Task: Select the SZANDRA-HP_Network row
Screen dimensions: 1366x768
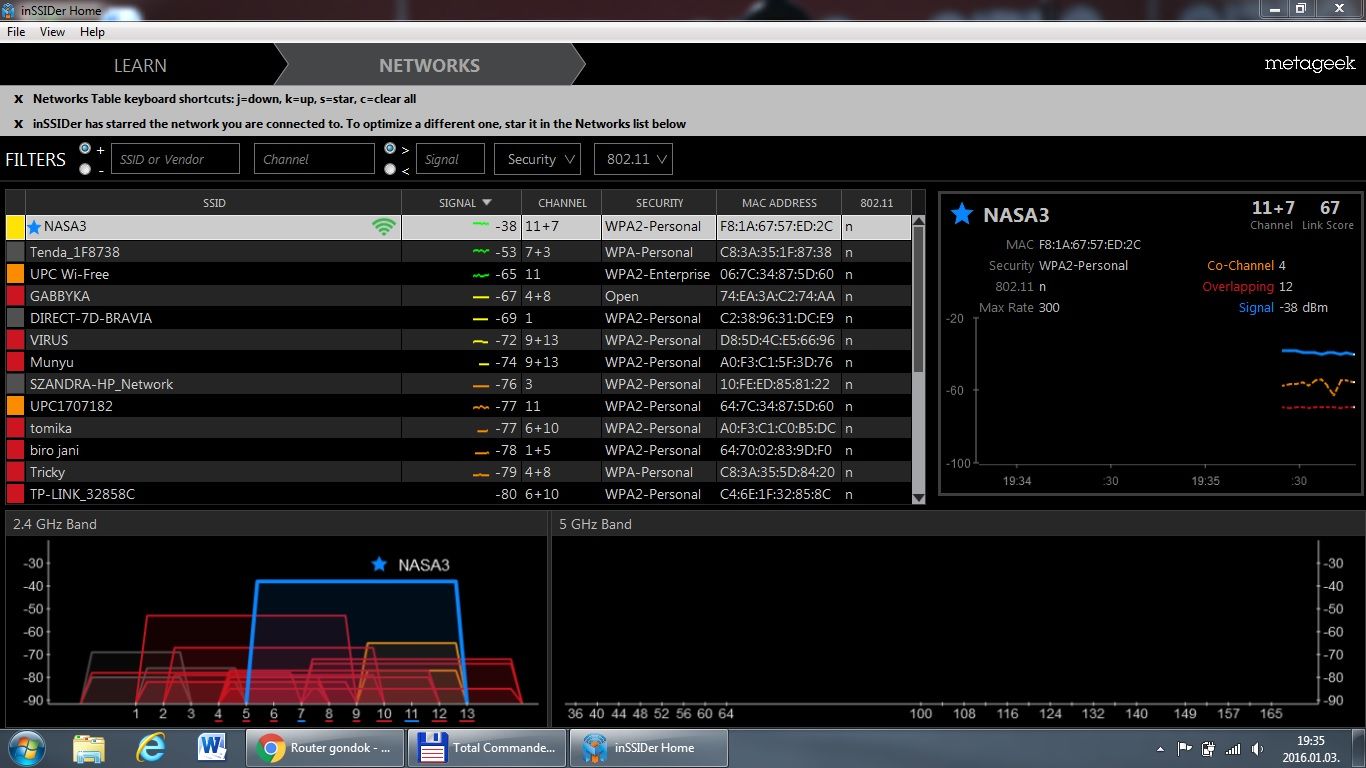Action: [459, 384]
